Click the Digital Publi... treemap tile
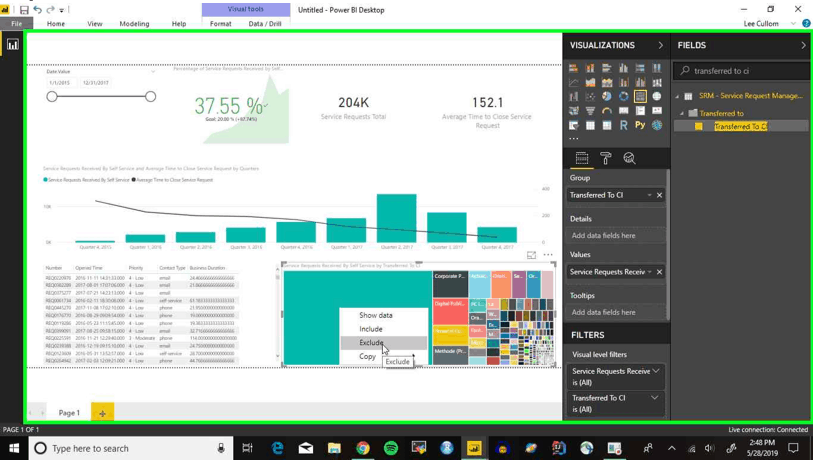 pos(450,311)
